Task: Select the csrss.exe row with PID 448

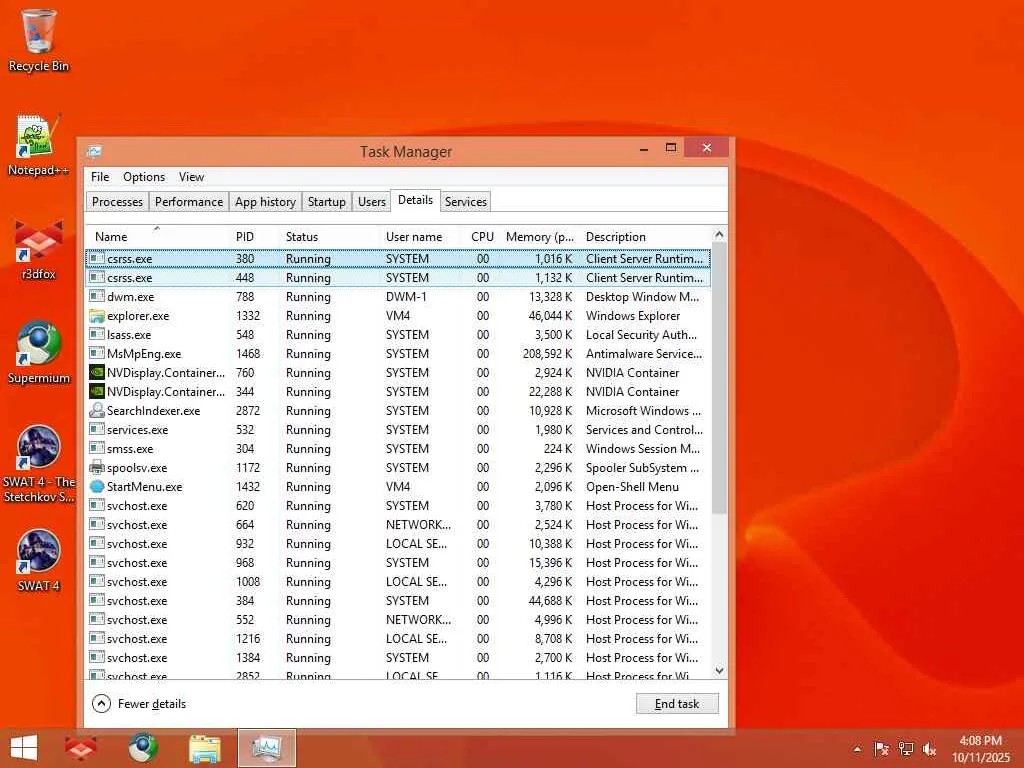Action: (x=398, y=278)
